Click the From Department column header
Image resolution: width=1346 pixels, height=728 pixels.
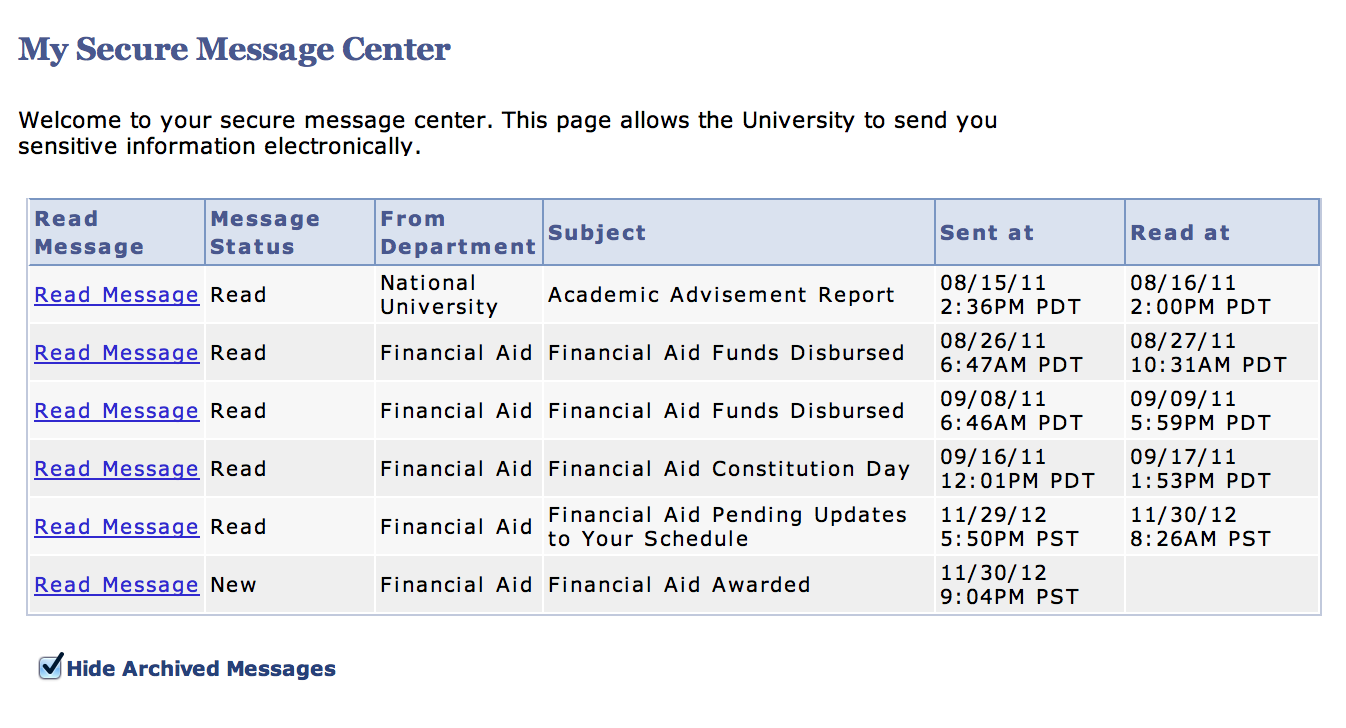pyautogui.click(x=458, y=233)
